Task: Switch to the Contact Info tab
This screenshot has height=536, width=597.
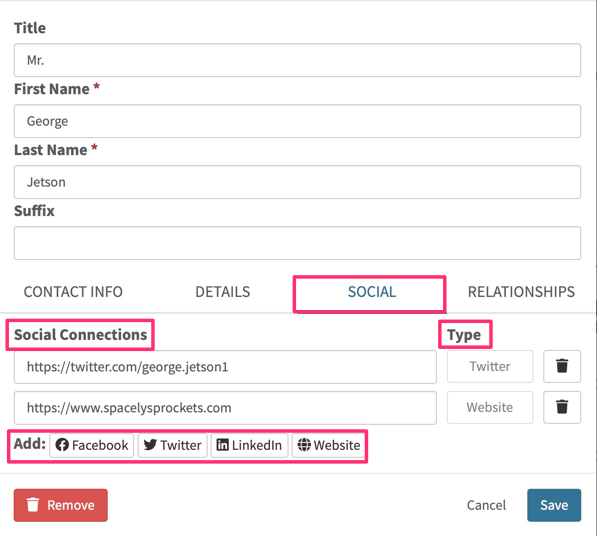Action: click(x=73, y=292)
